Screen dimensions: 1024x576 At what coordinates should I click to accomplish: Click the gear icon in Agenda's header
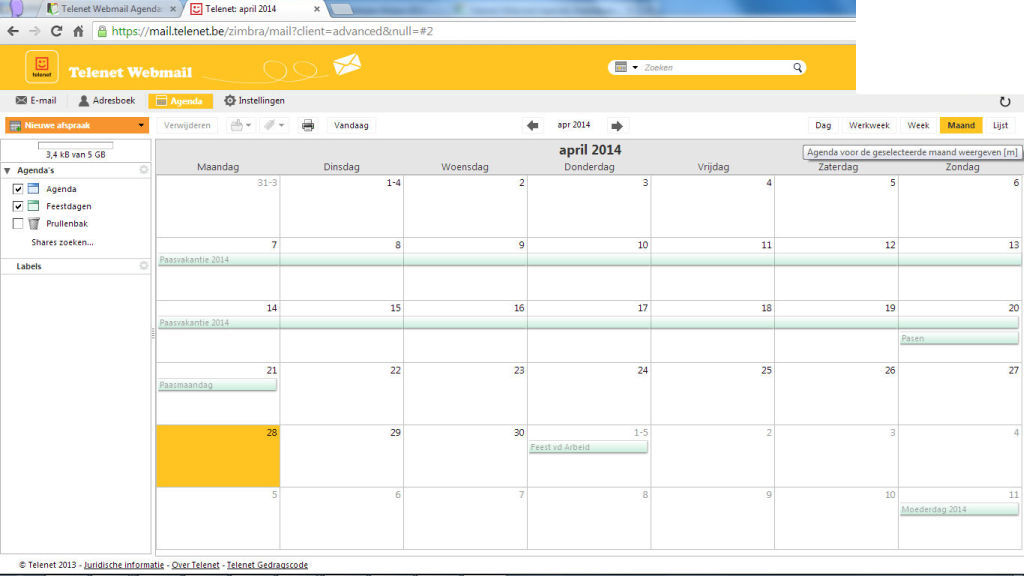tap(144, 170)
